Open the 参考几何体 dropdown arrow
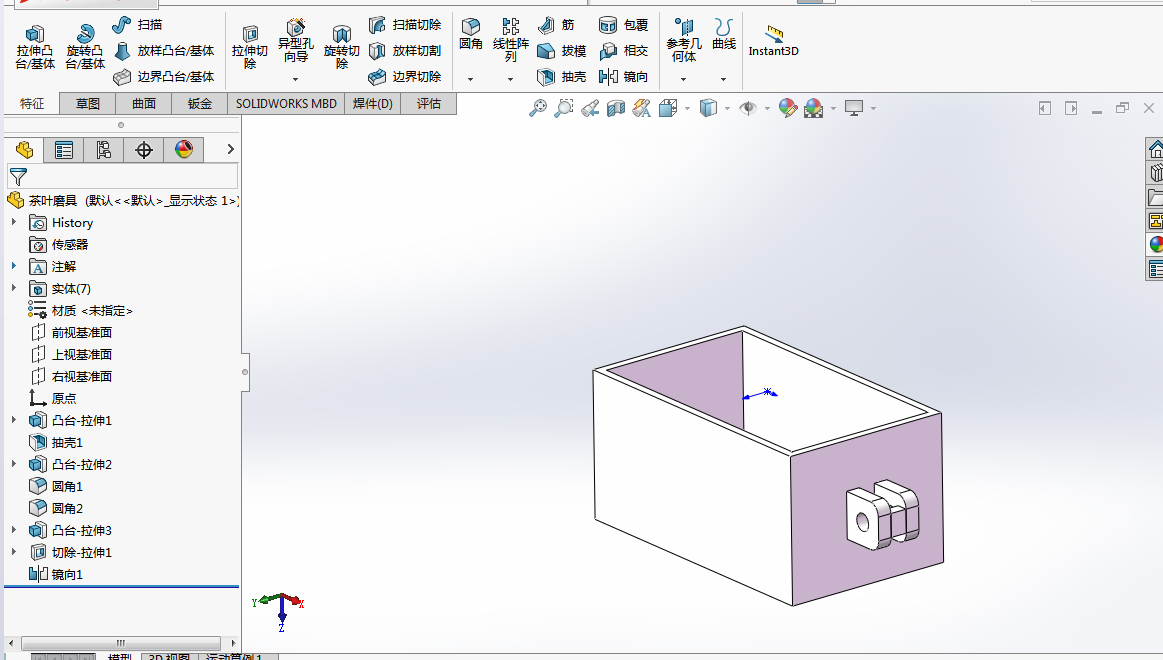 pyautogui.click(x=683, y=79)
